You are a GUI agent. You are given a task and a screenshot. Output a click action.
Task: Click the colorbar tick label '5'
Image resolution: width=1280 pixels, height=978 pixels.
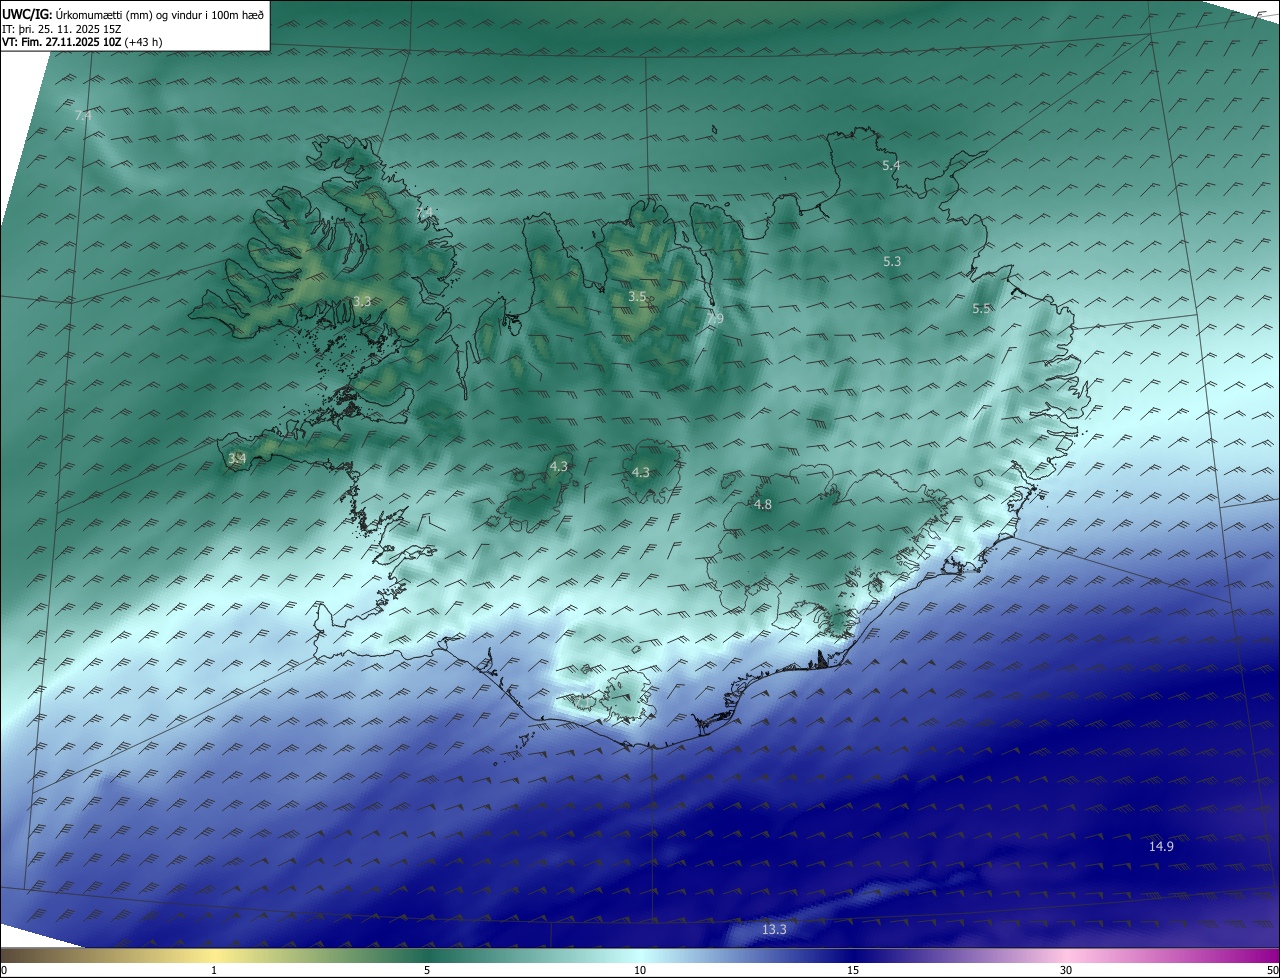point(427,971)
